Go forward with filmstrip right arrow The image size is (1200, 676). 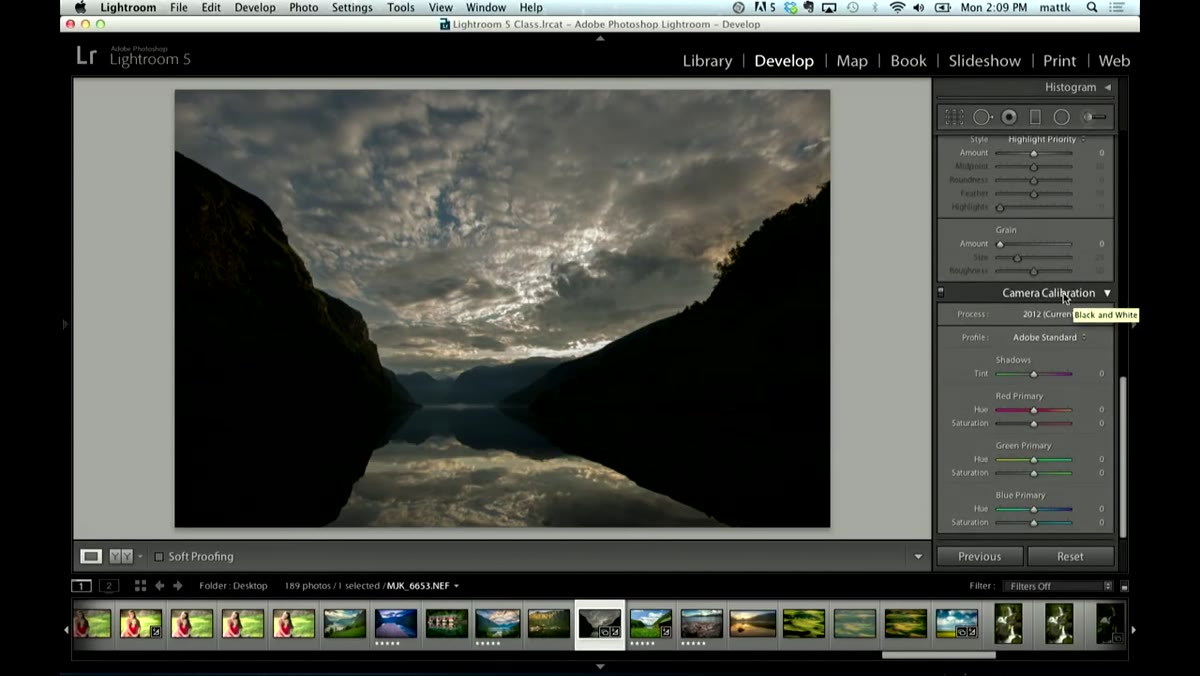[178, 586]
